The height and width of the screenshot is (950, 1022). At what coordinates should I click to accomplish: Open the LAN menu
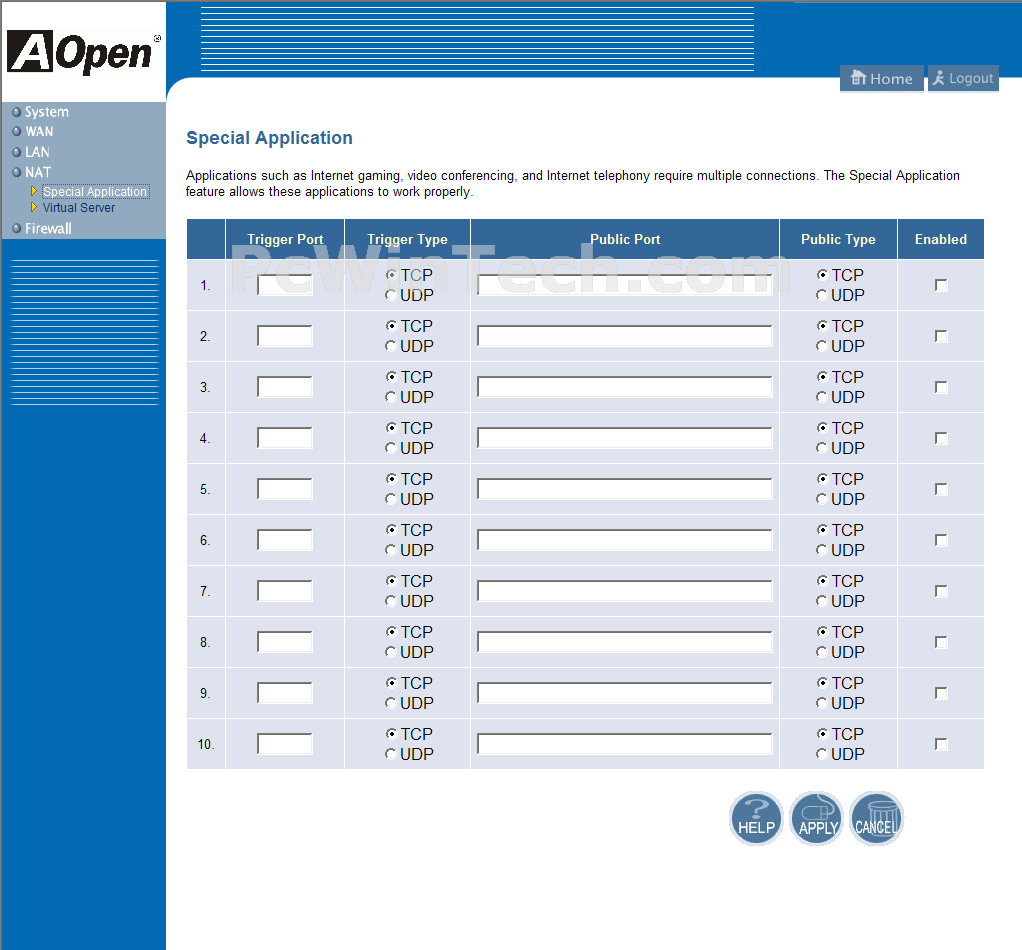[37, 152]
